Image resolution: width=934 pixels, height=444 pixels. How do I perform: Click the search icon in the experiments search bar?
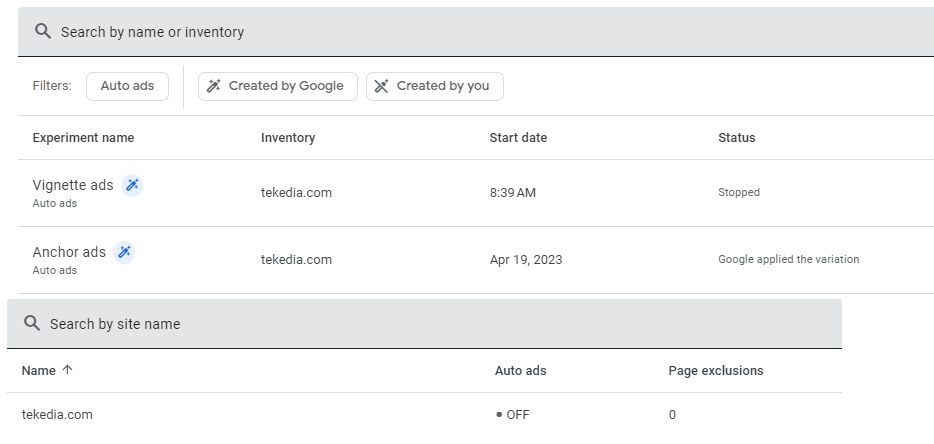pos(42,32)
